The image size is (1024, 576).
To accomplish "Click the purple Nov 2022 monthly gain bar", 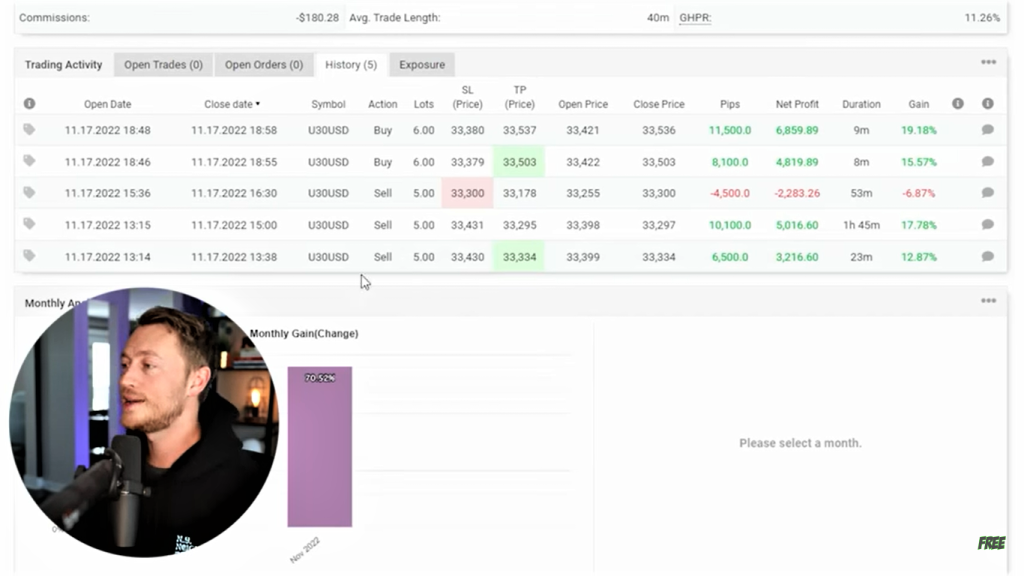I will click(319, 450).
